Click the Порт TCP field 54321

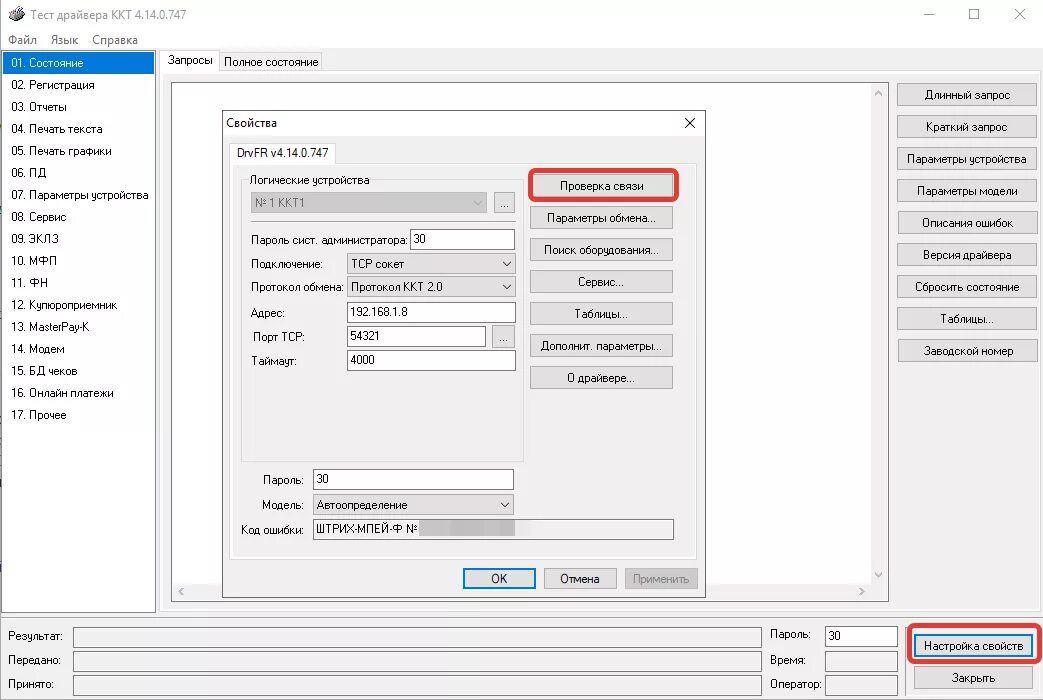tap(416, 336)
